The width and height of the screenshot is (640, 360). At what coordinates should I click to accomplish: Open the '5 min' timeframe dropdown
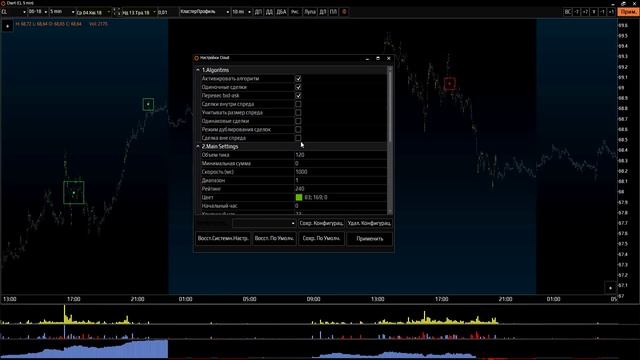pos(62,12)
